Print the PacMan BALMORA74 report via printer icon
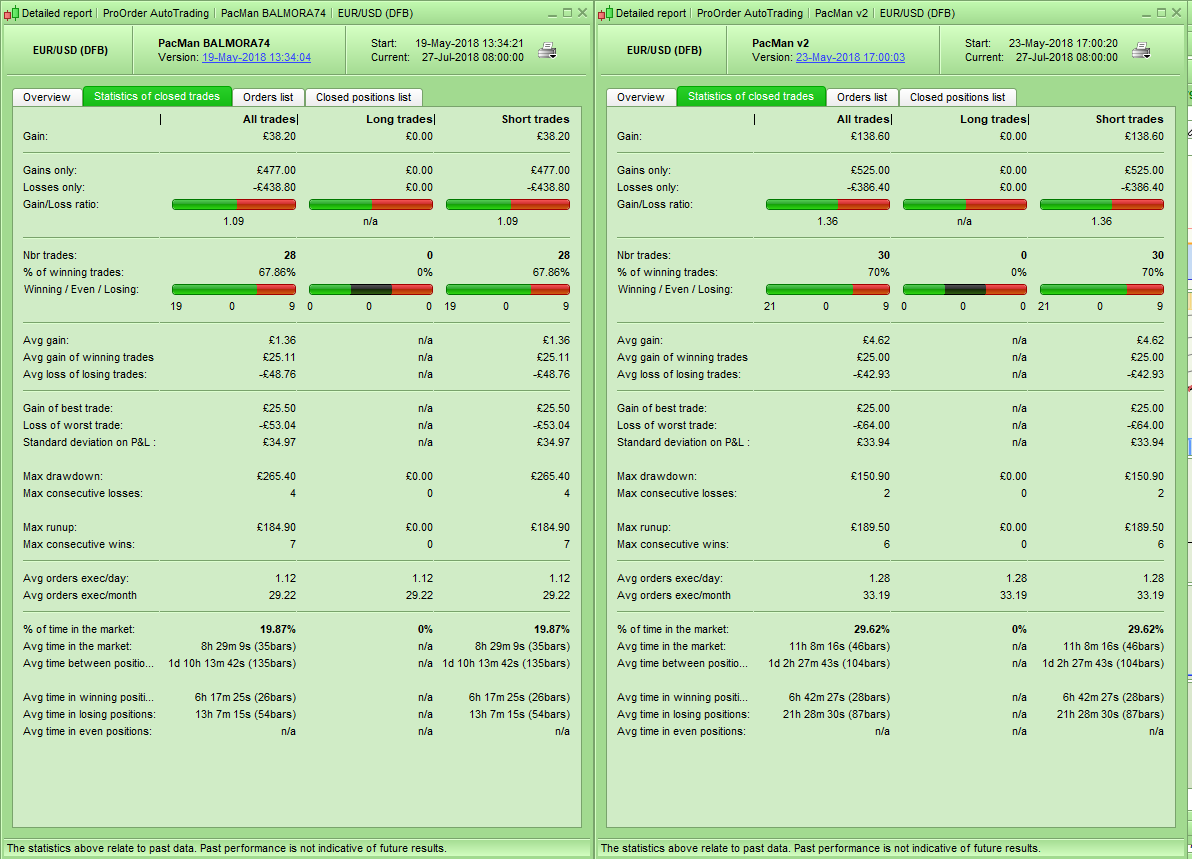Screen dimensions: 1192x859 point(547,51)
